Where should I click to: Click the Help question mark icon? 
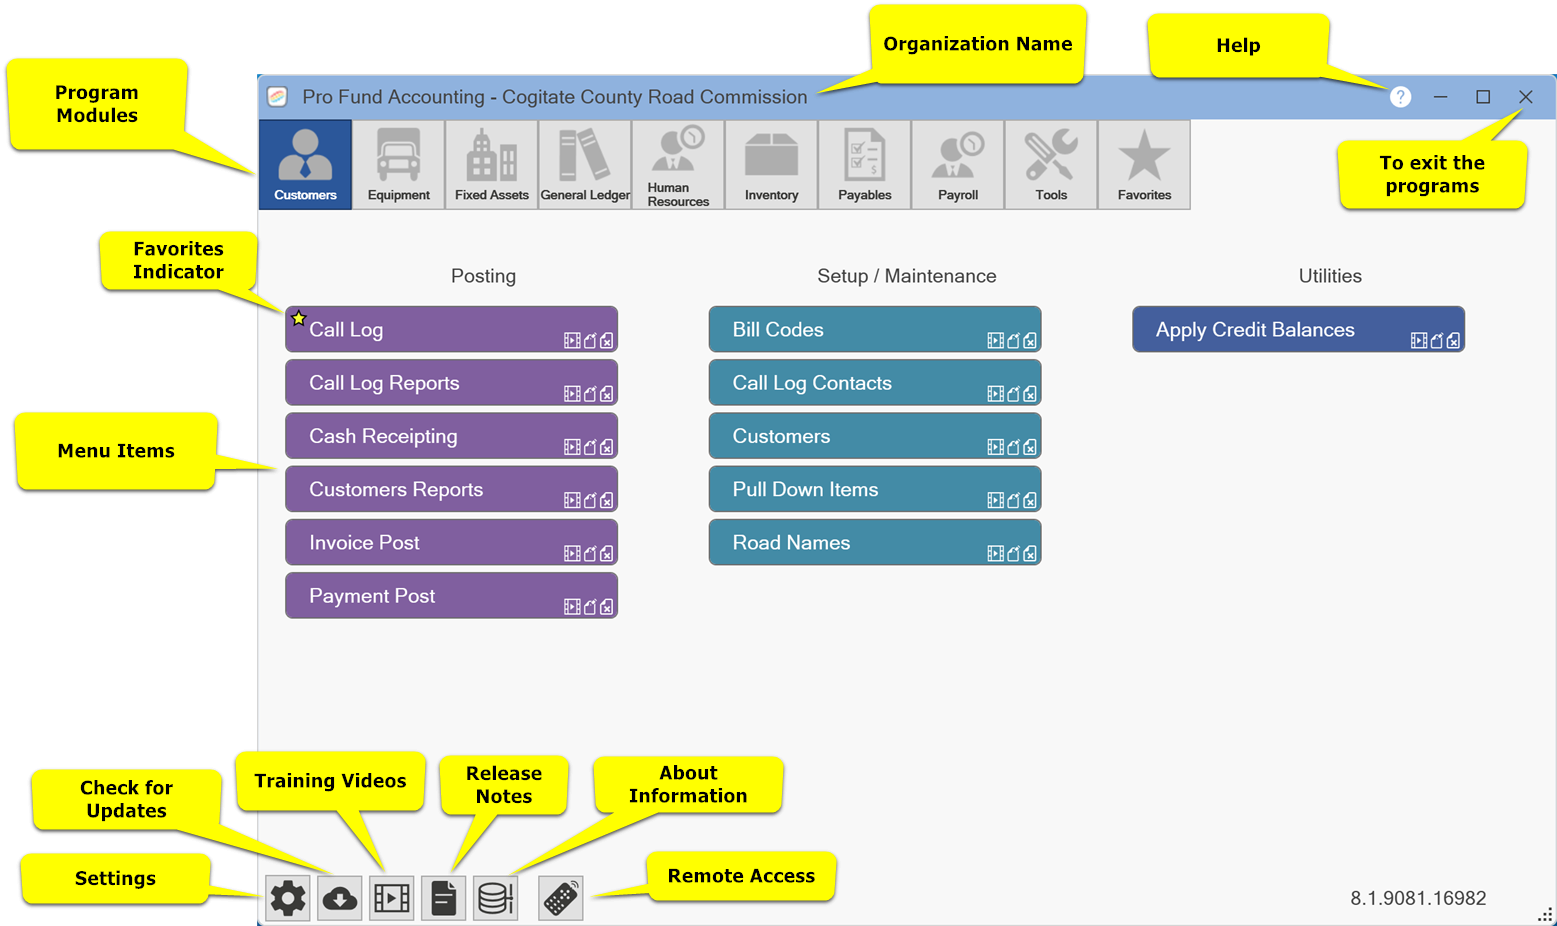(x=1400, y=97)
